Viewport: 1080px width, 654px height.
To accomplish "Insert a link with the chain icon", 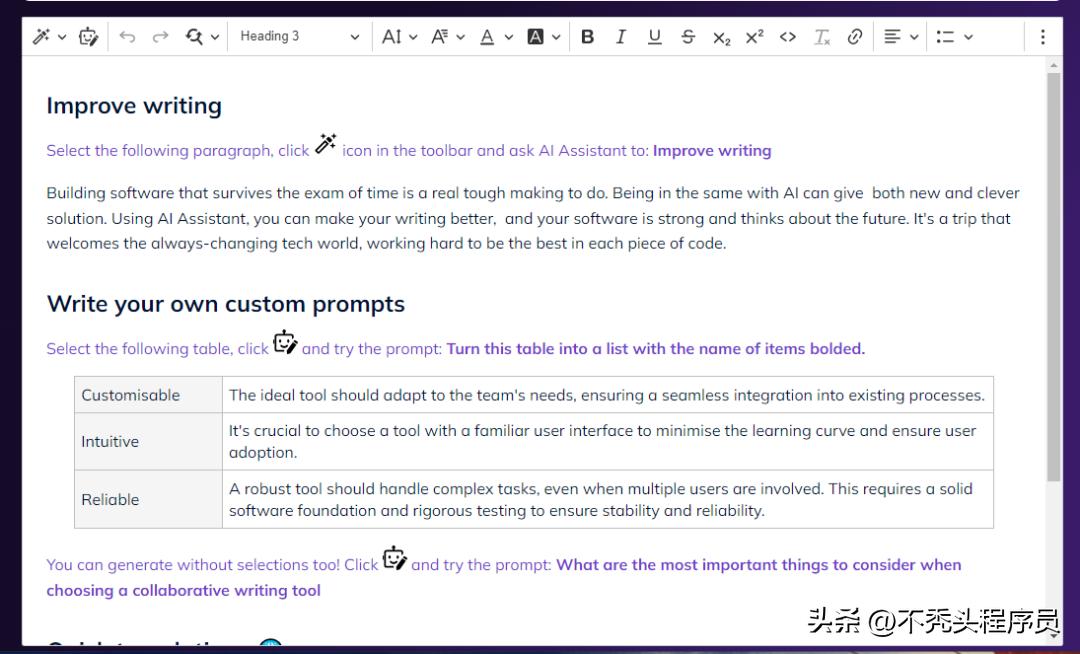I will [x=855, y=37].
